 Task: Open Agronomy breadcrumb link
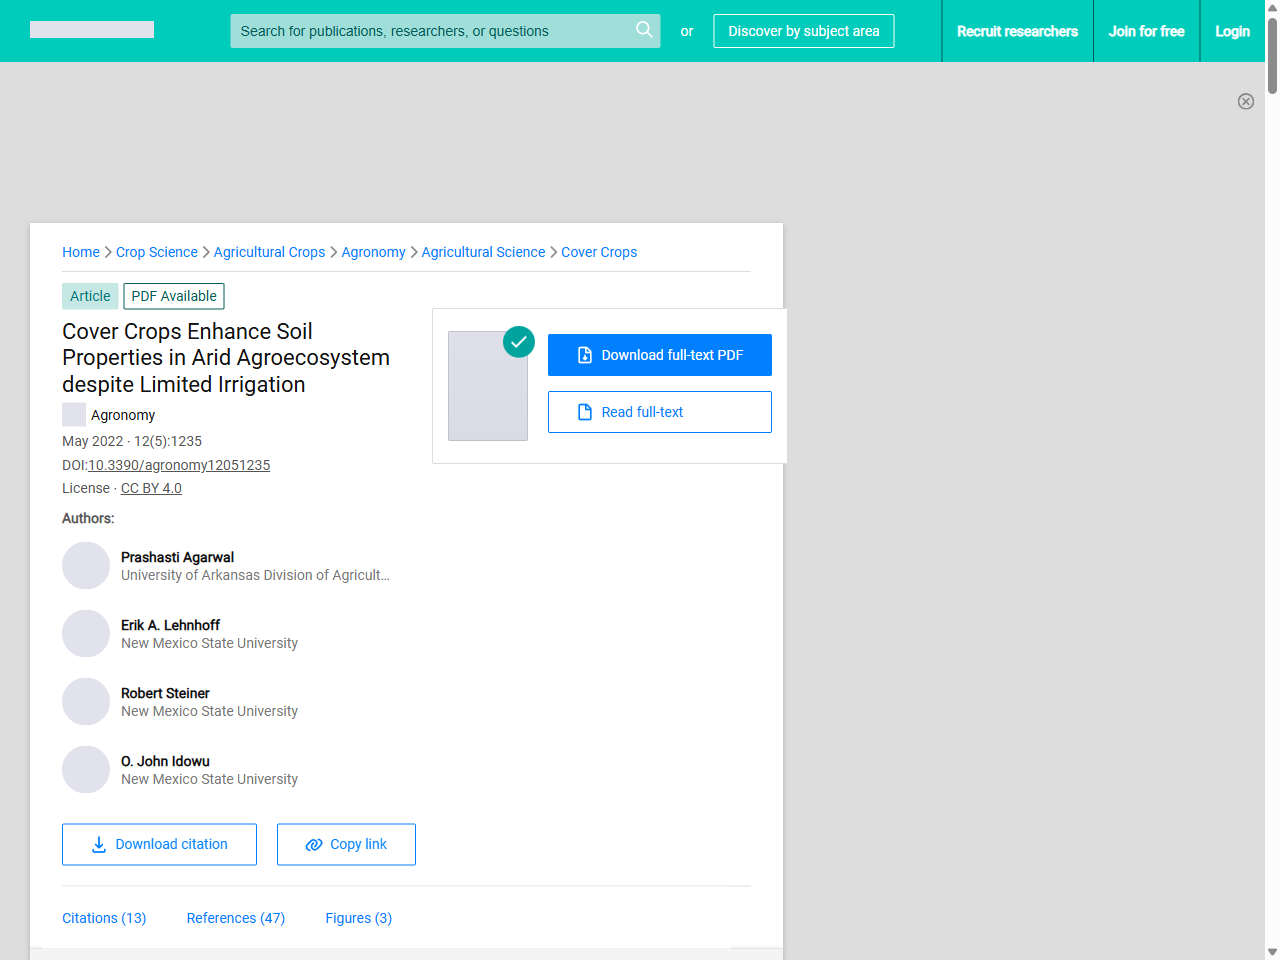coord(373,252)
